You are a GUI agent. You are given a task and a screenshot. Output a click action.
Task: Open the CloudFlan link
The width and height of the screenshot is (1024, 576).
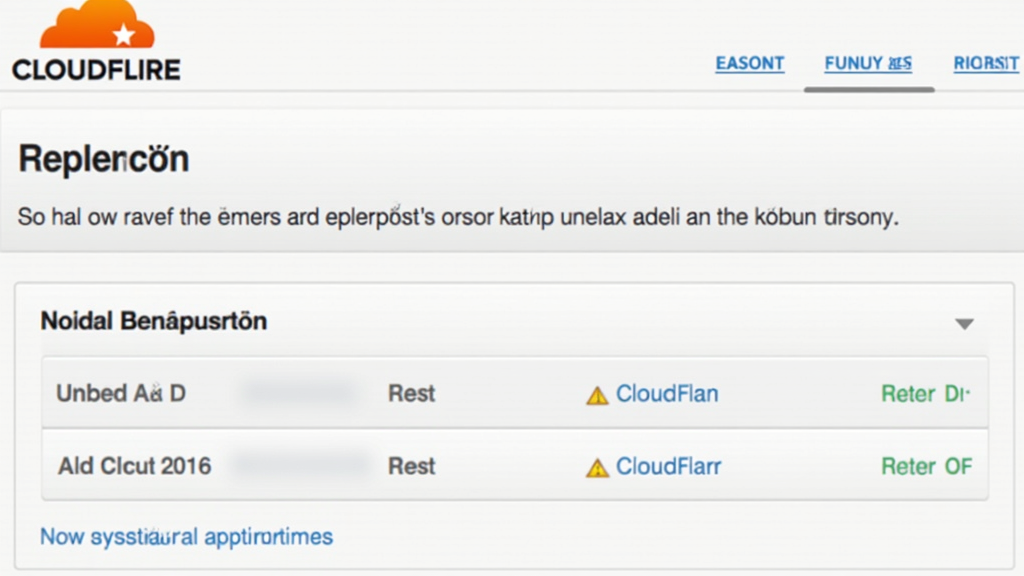[667, 393]
